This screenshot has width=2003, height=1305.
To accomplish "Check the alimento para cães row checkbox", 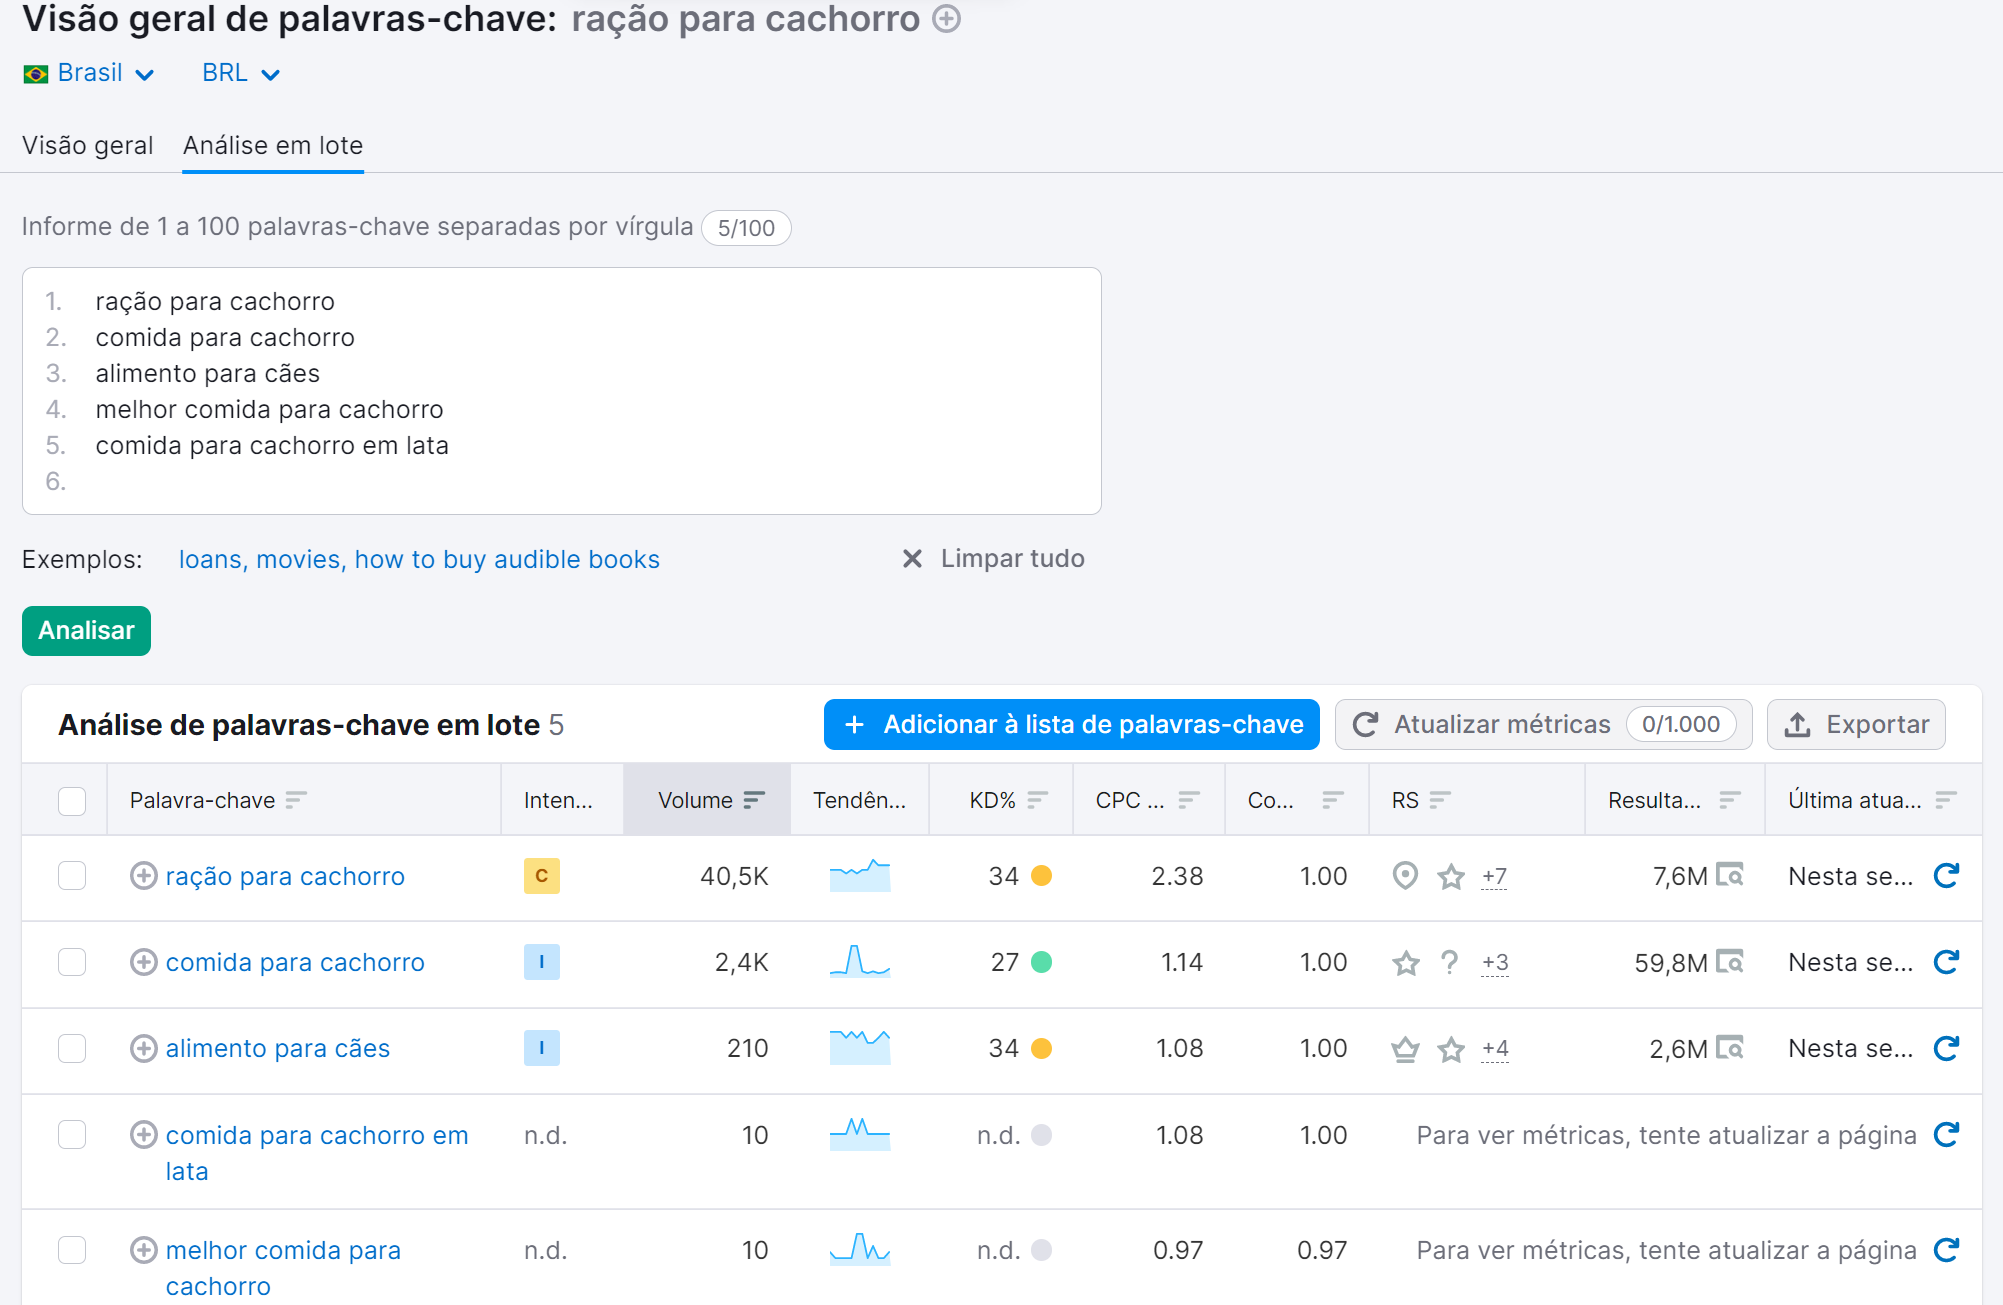I will [72, 1049].
